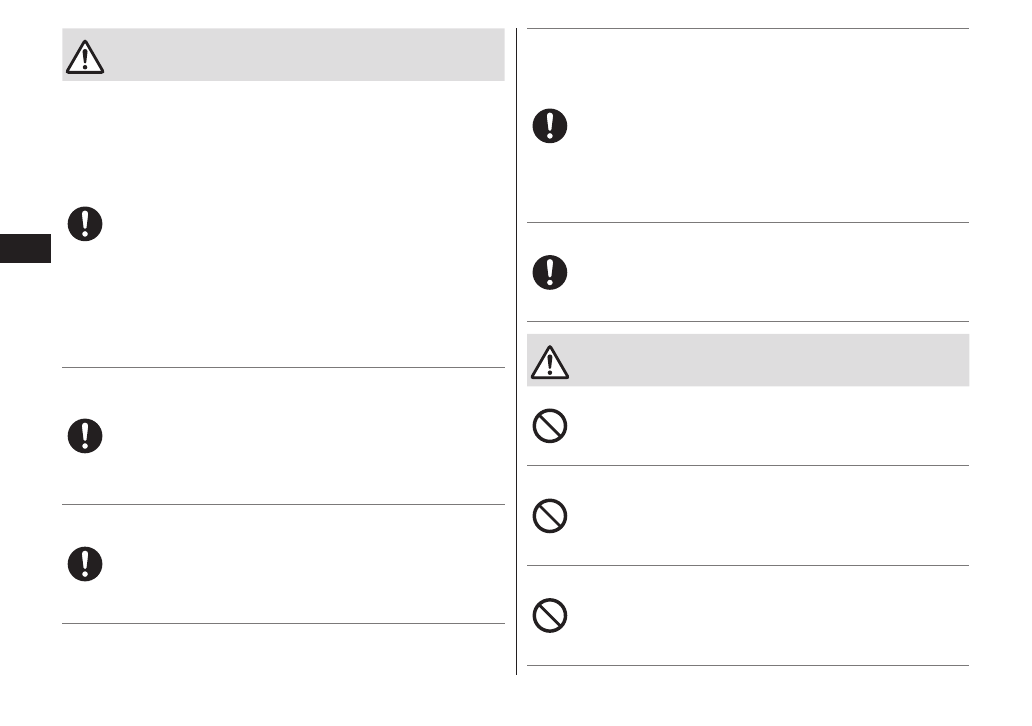Click the divider line under the left column's first section

pyautogui.click(x=283, y=368)
